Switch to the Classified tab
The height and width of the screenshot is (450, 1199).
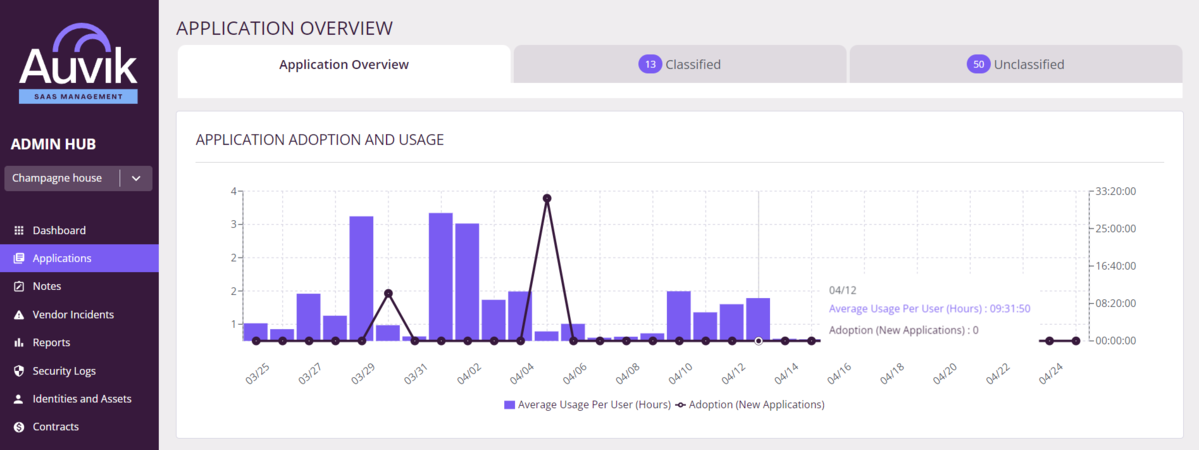[680, 64]
